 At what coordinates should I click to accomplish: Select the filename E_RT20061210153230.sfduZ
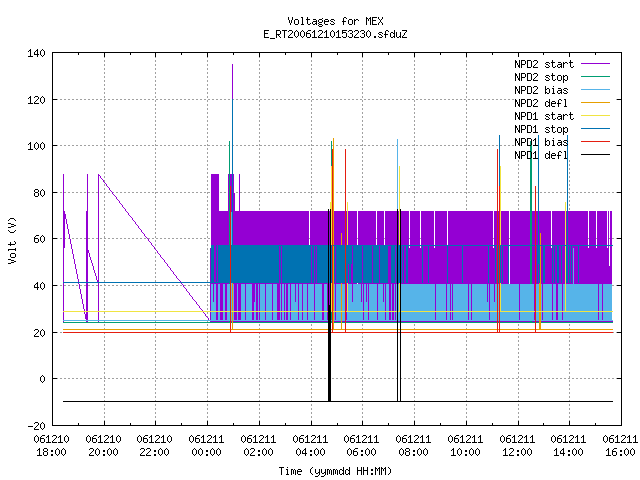[335, 34]
